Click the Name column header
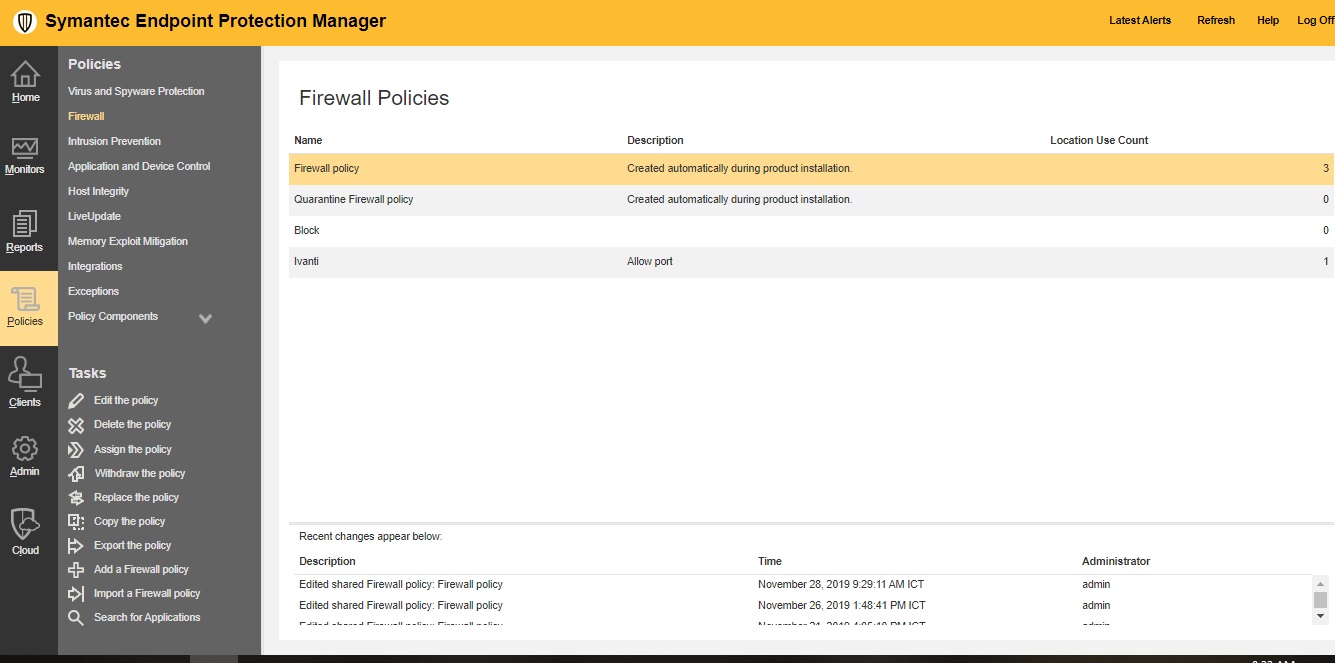 coord(308,140)
